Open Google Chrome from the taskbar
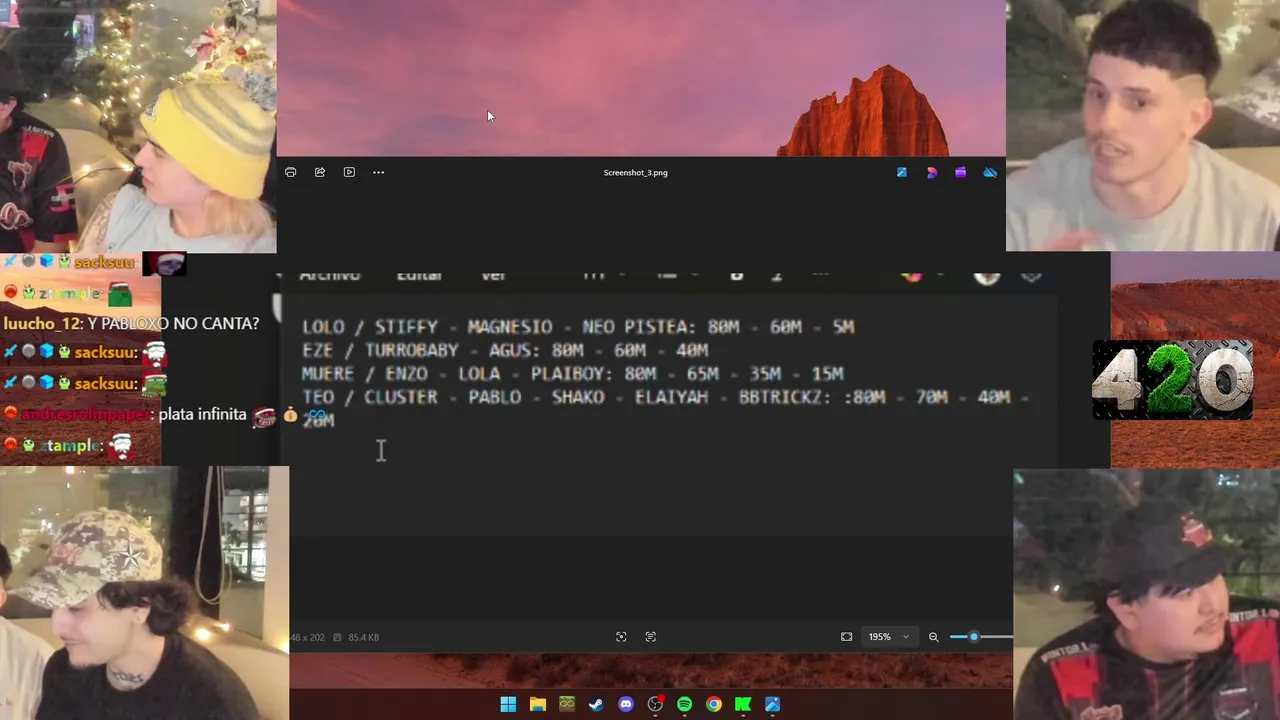 point(713,704)
